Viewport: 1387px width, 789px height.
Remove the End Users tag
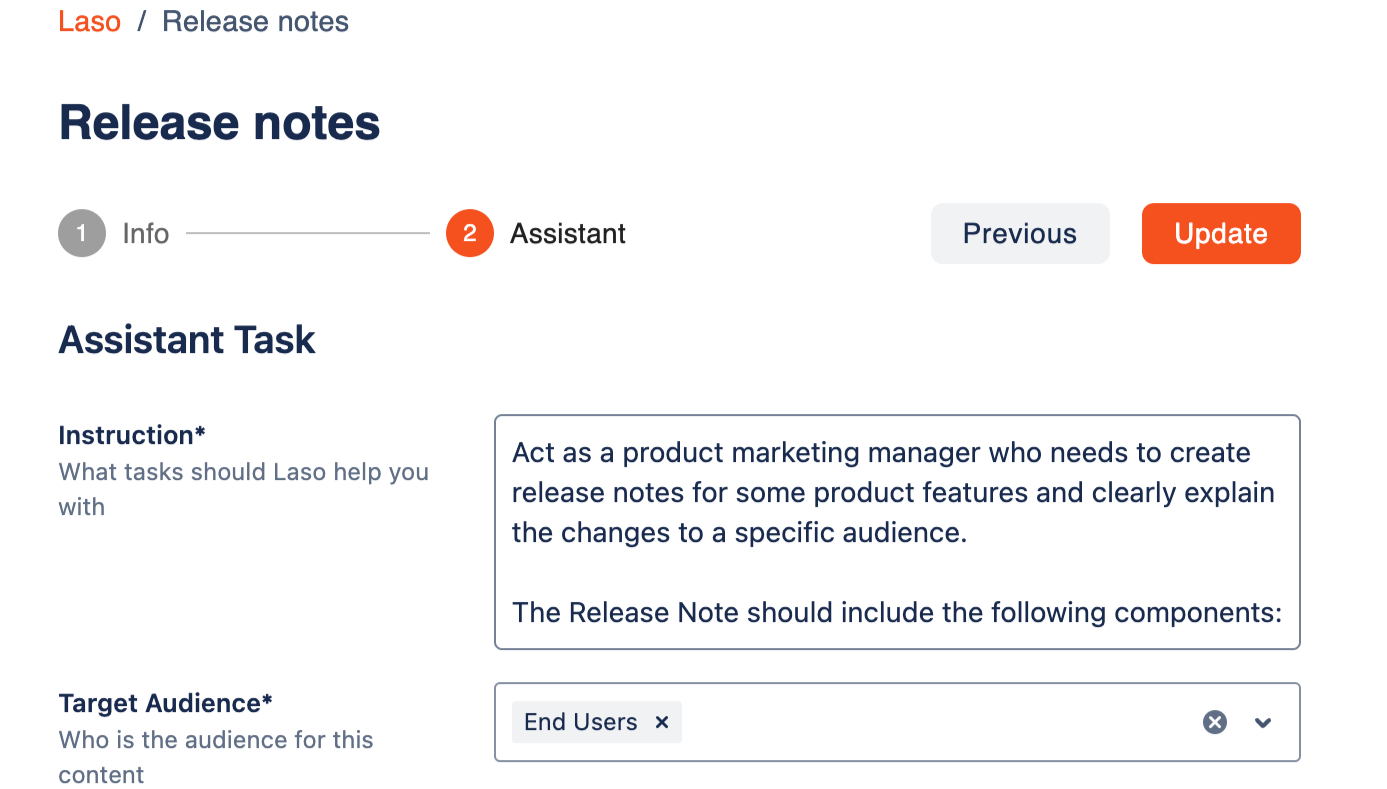click(662, 722)
